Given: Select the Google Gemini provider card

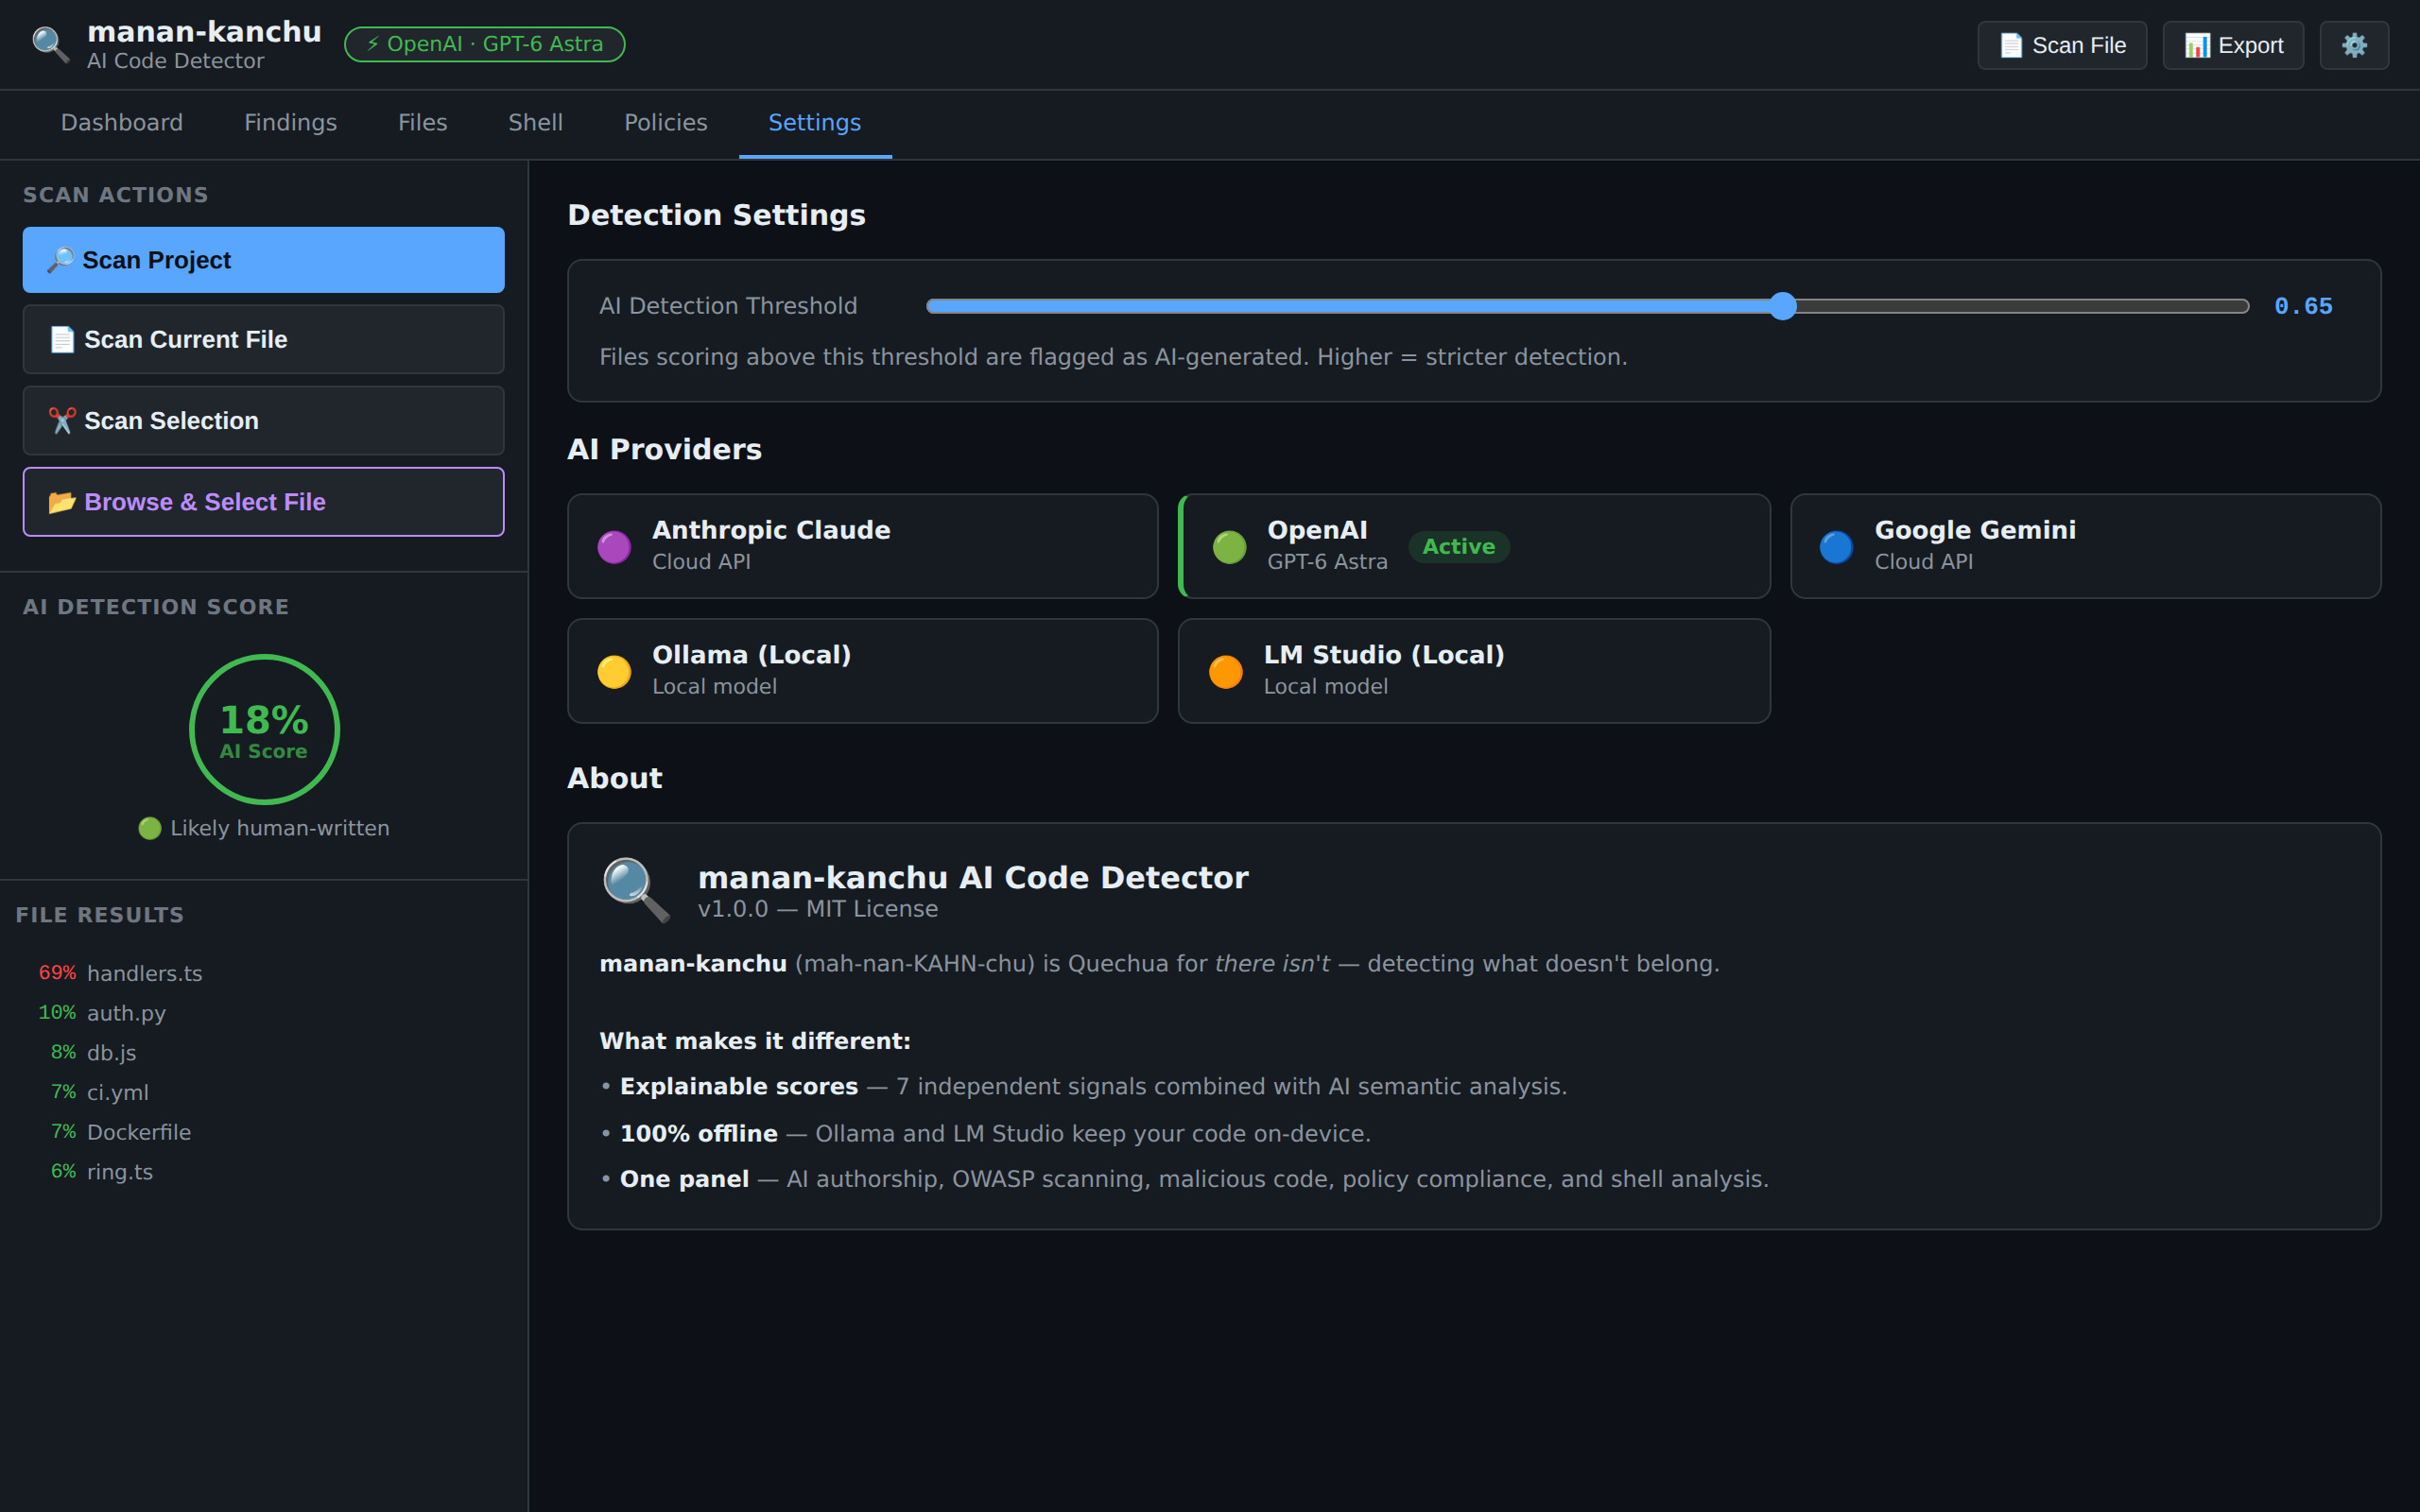Looking at the screenshot, I should point(2085,546).
